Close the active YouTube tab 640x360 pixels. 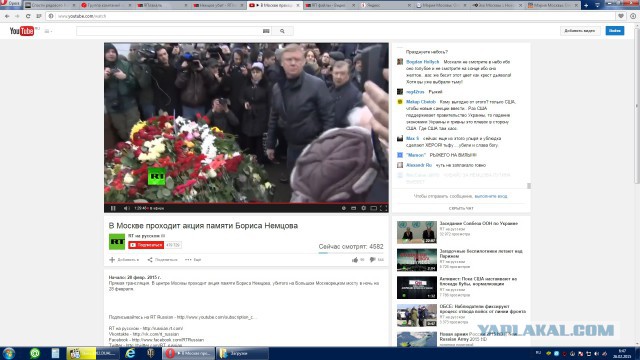coord(298,5)
